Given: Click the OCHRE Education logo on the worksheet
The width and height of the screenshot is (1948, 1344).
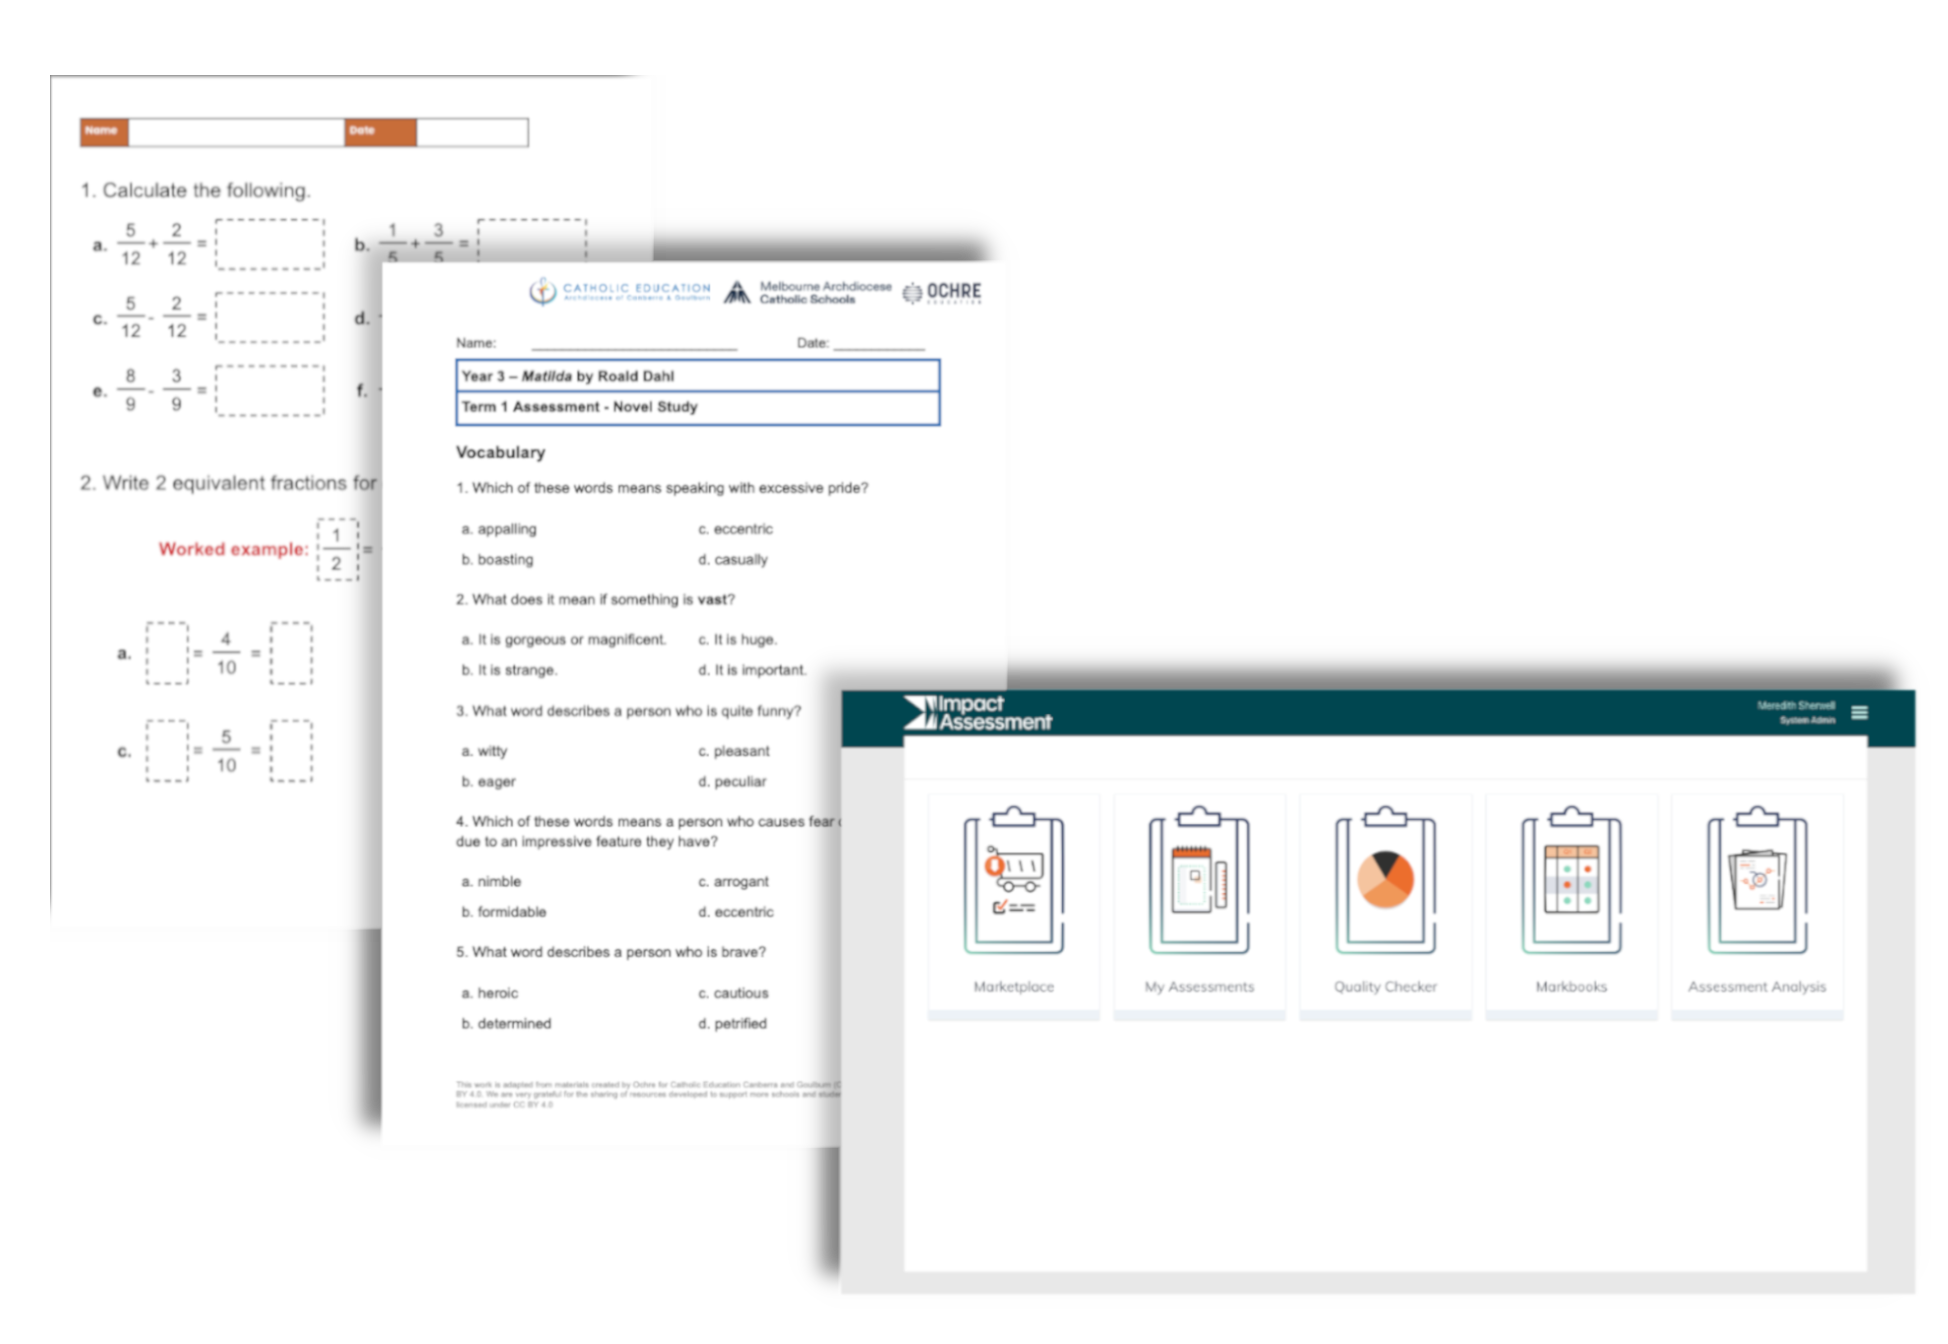Looking at the screenshot, I should [x=941, y=291].
